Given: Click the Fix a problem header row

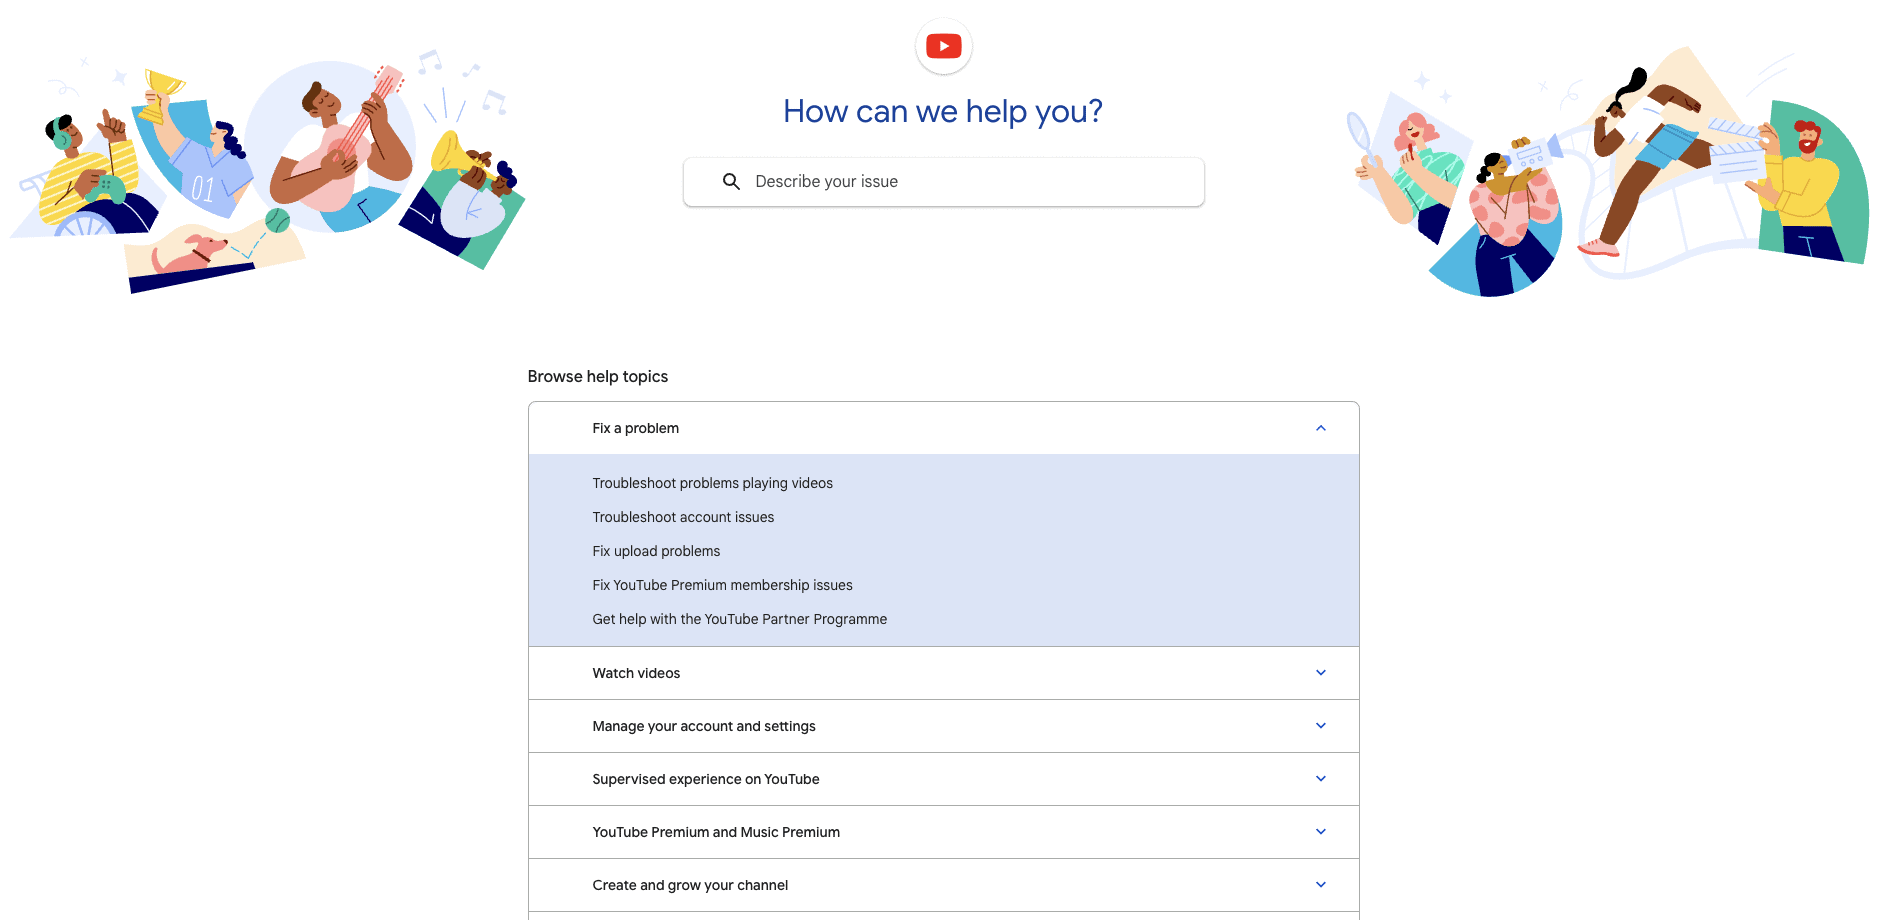Looking at the screenshot, I should click(943, 428).
